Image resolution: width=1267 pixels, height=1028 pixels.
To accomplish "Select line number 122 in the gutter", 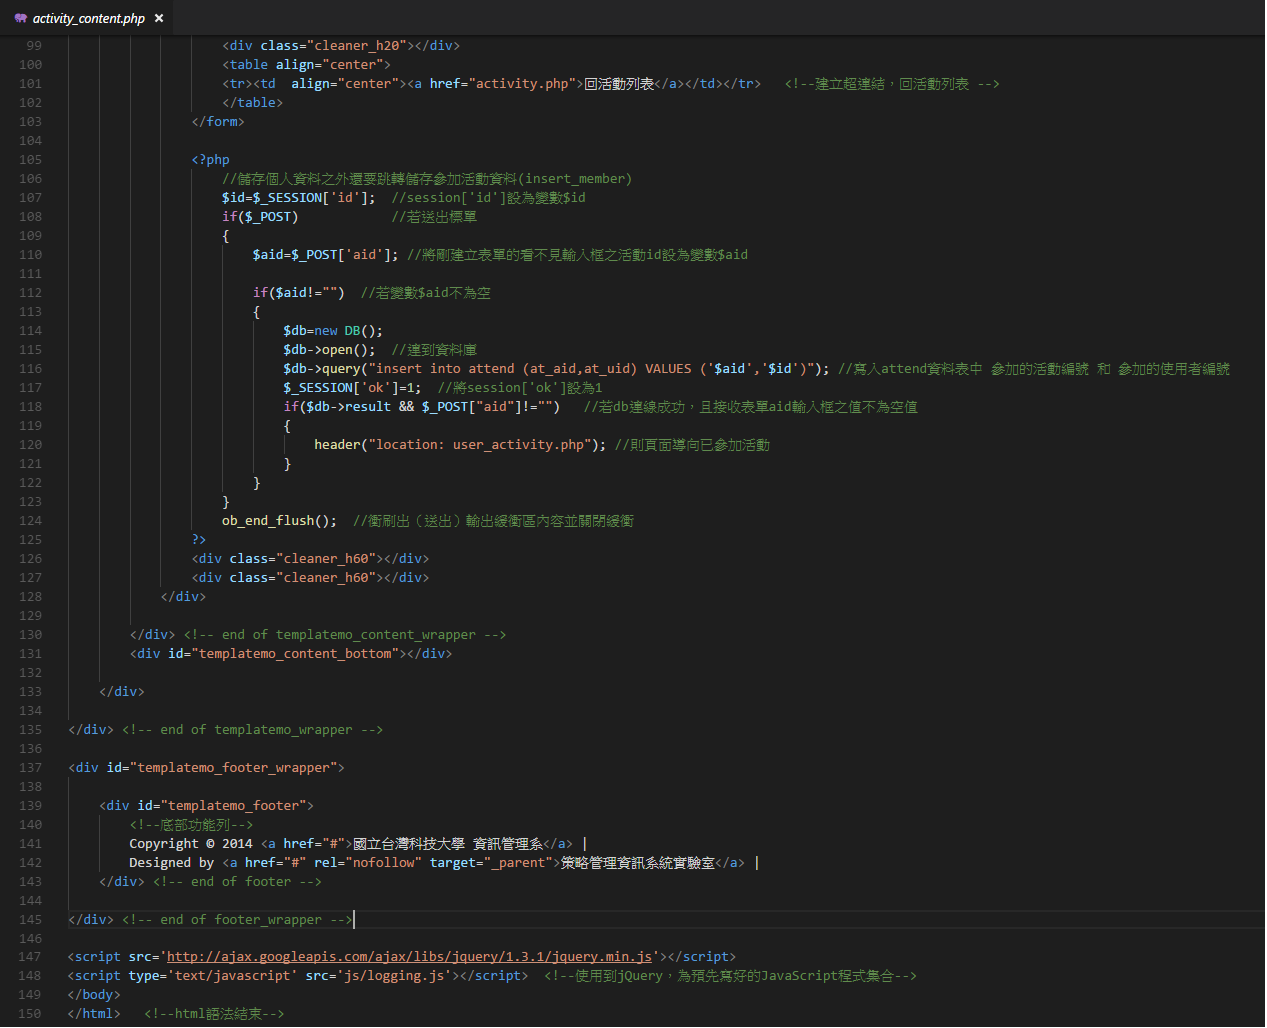I will coord(31,483).
